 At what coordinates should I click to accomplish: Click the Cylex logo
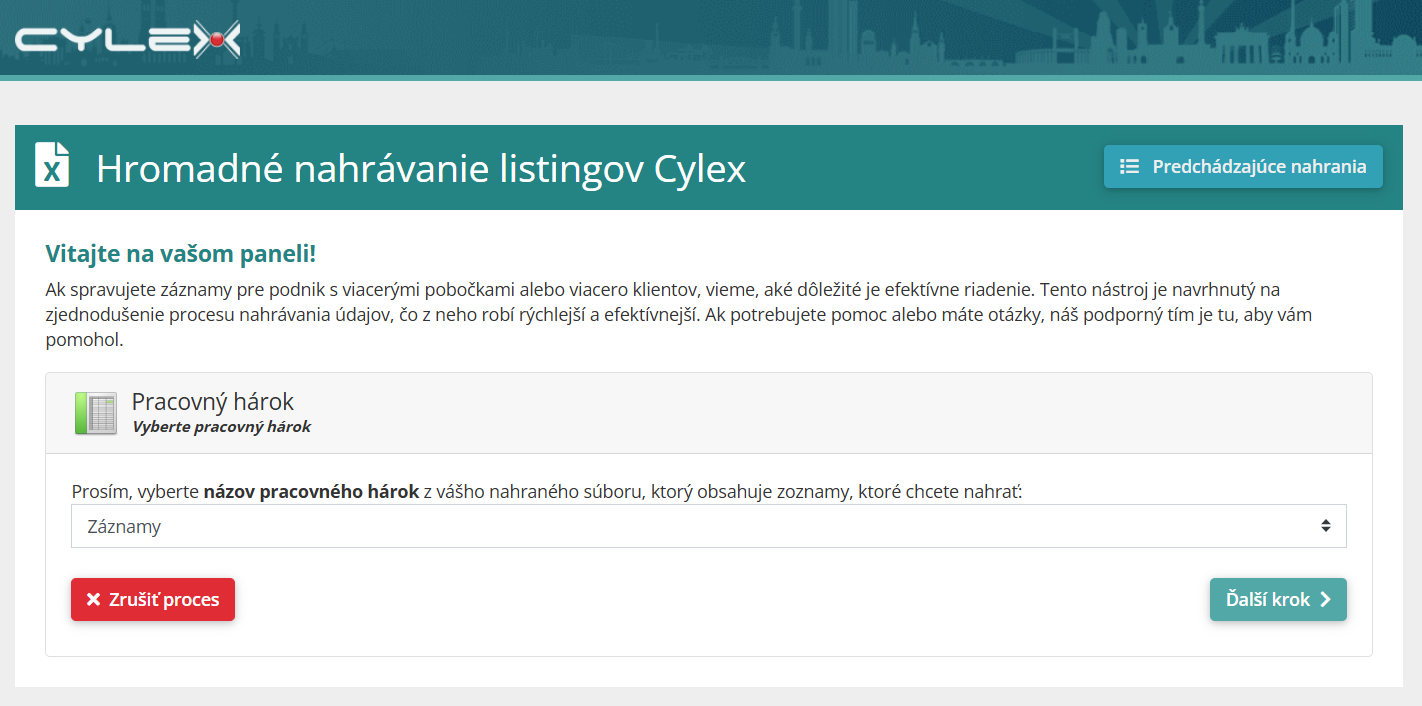point(128,41)
